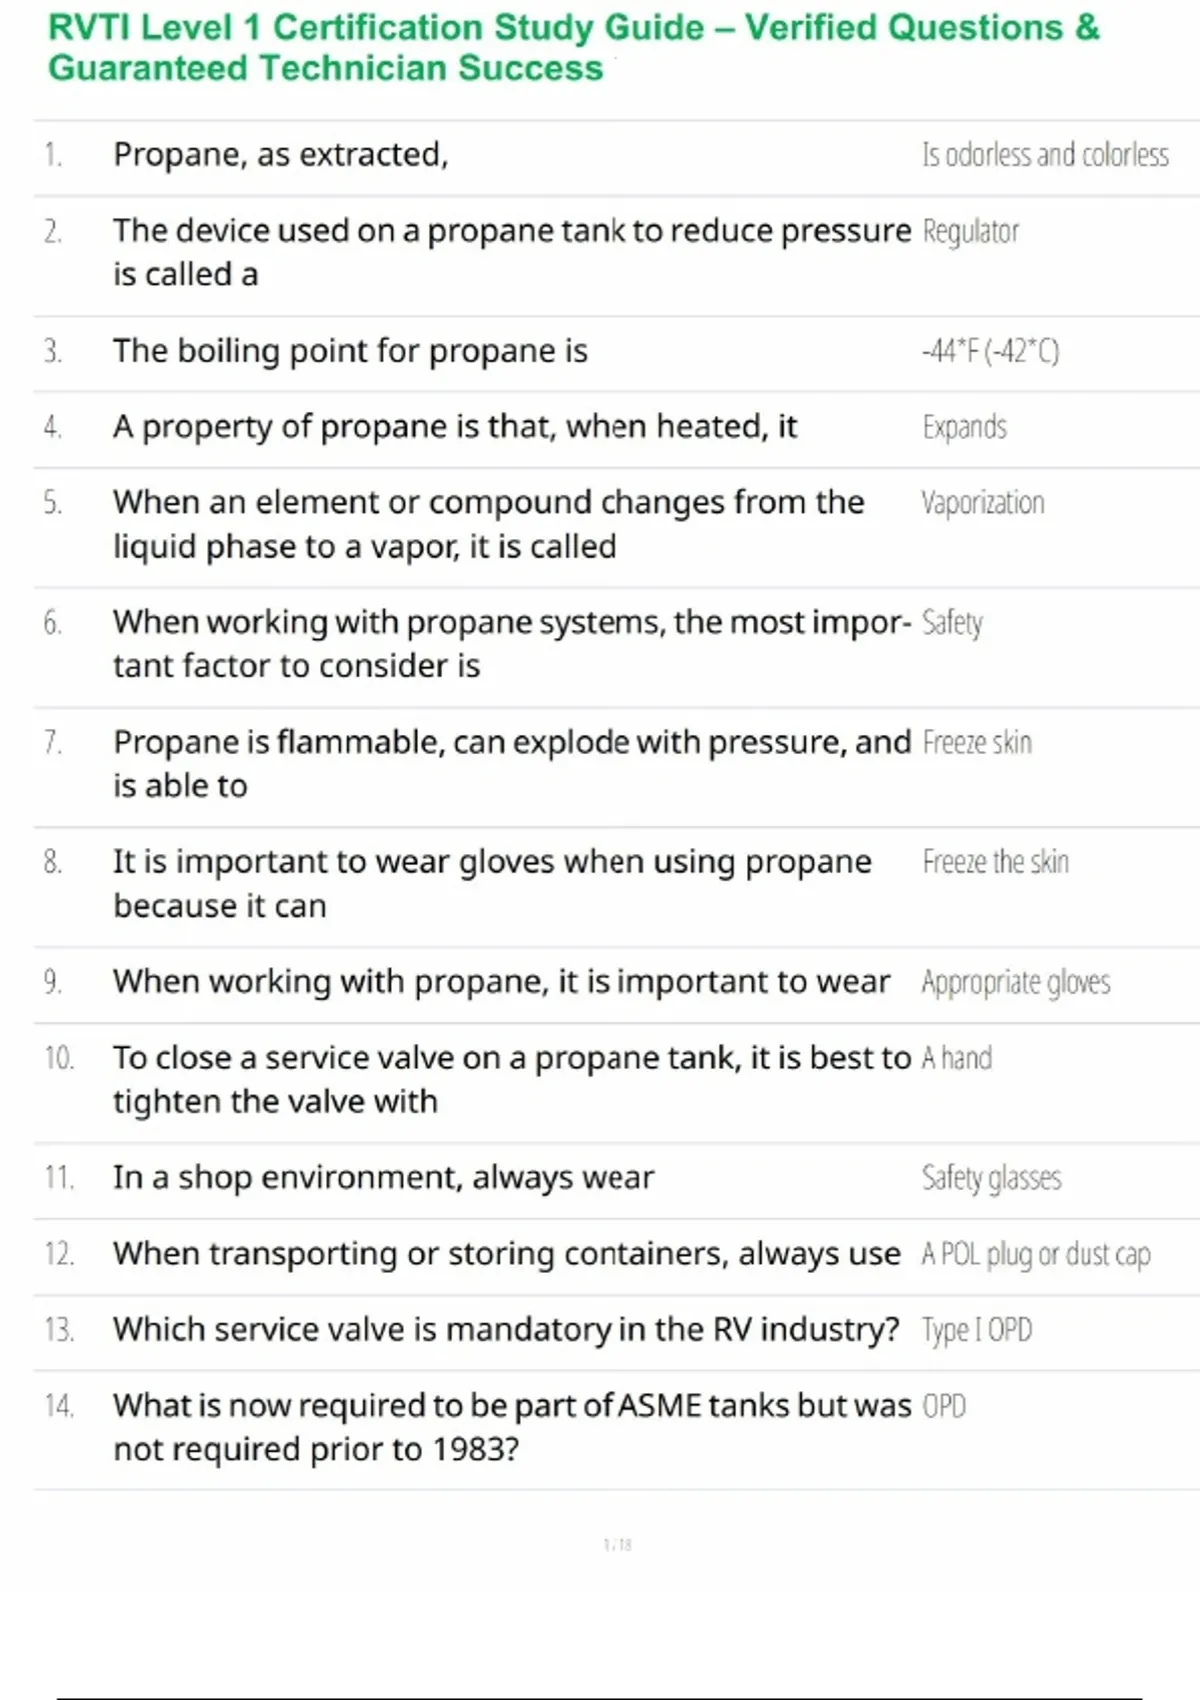Click the 'Safety glasses' answer

click(x=991, y=1178)
